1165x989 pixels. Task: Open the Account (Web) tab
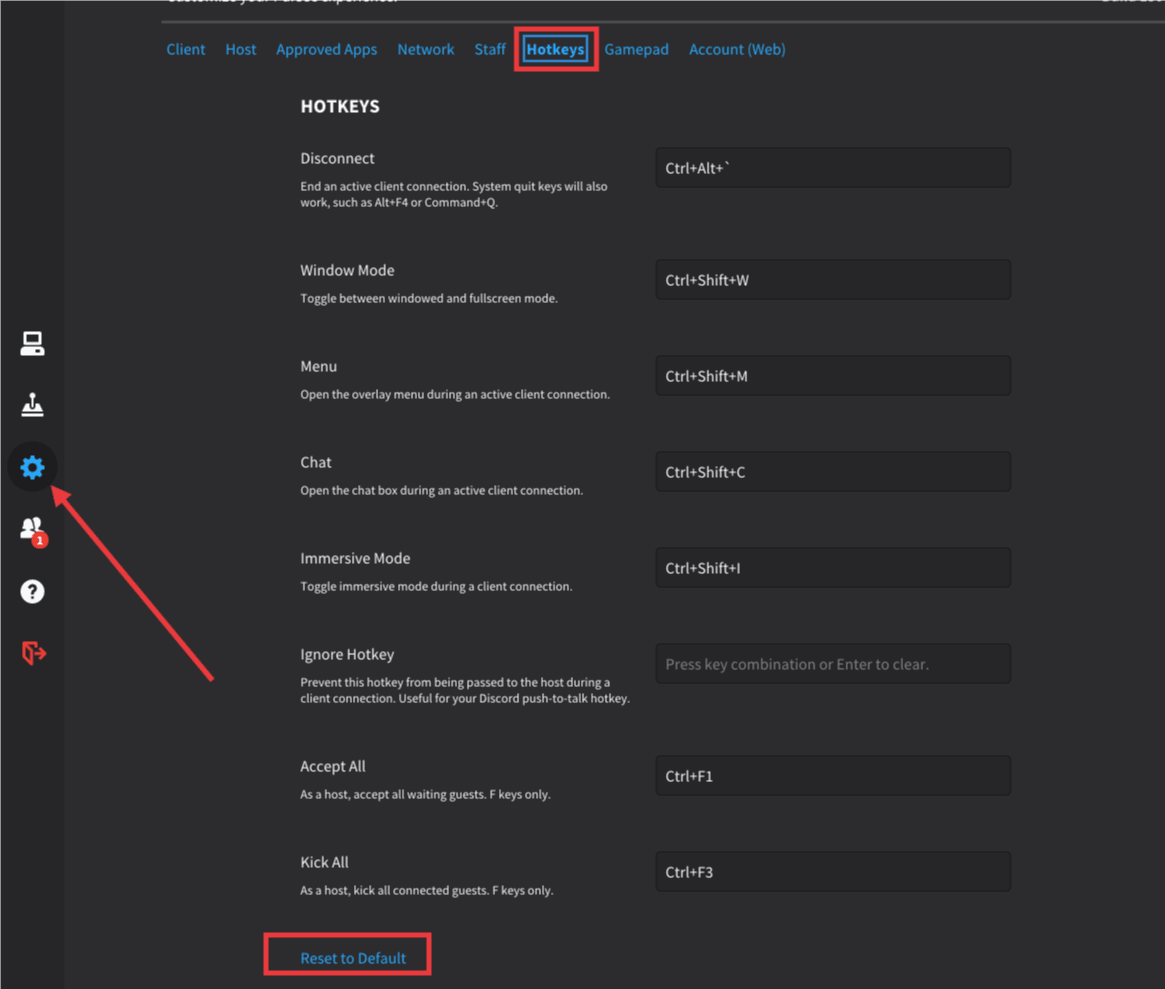click(x=736, y=49)
